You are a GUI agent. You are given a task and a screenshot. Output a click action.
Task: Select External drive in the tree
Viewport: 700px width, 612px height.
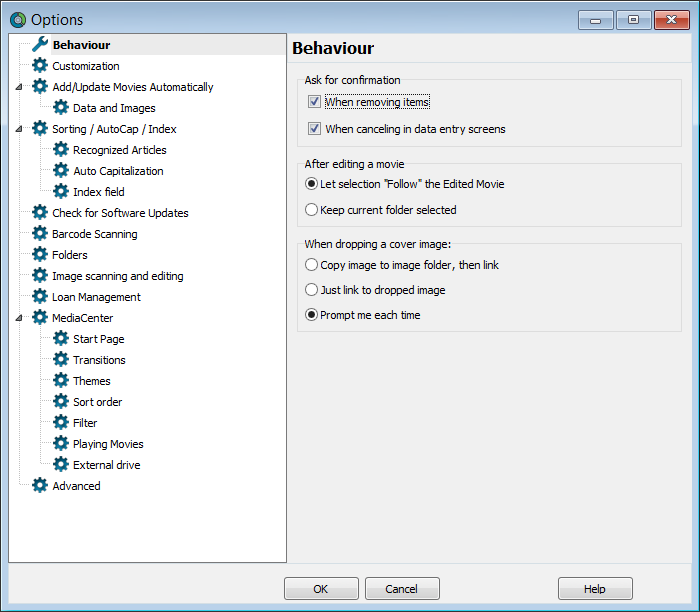pyautogui.click(x=107, y=465)
